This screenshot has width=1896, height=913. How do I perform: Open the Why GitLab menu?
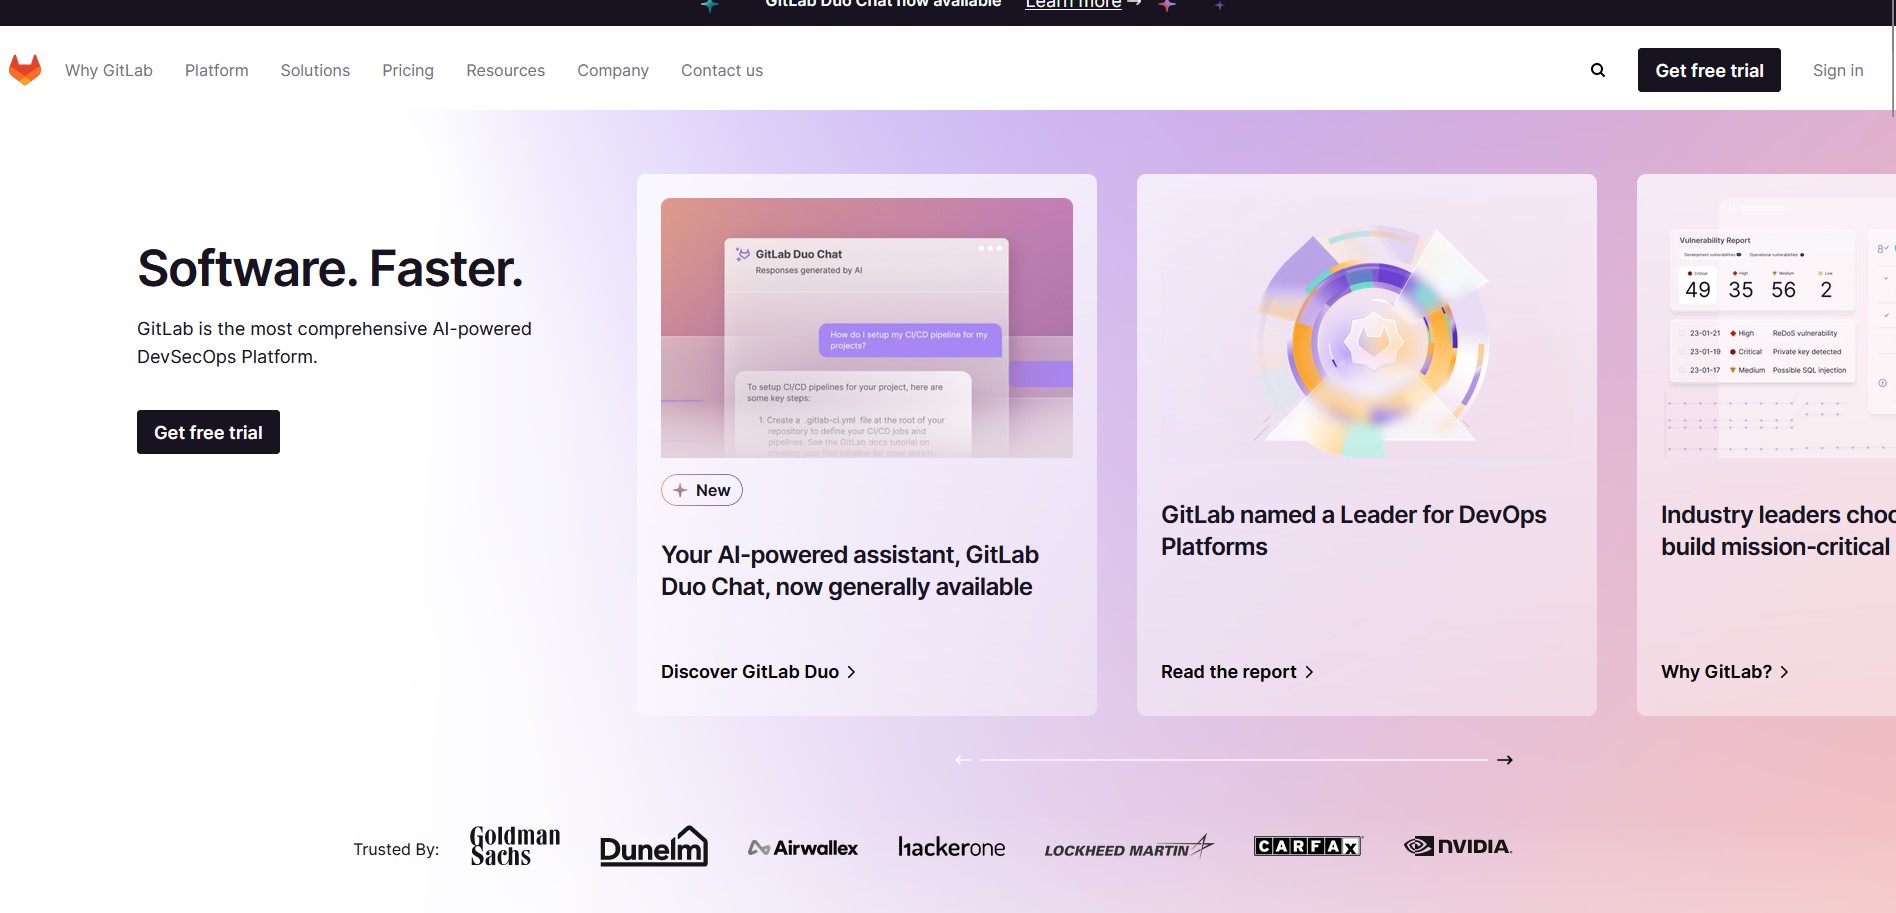tap(109, 70)
